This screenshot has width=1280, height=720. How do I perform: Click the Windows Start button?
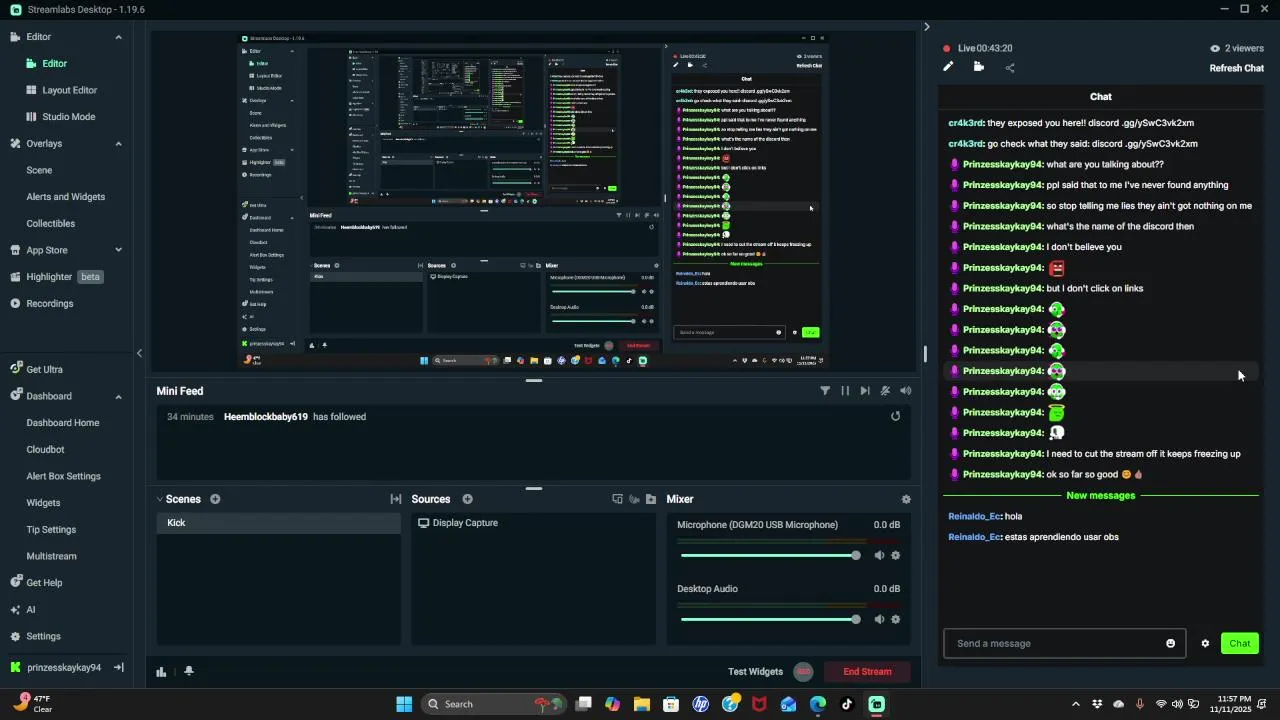tap(404, 704)
